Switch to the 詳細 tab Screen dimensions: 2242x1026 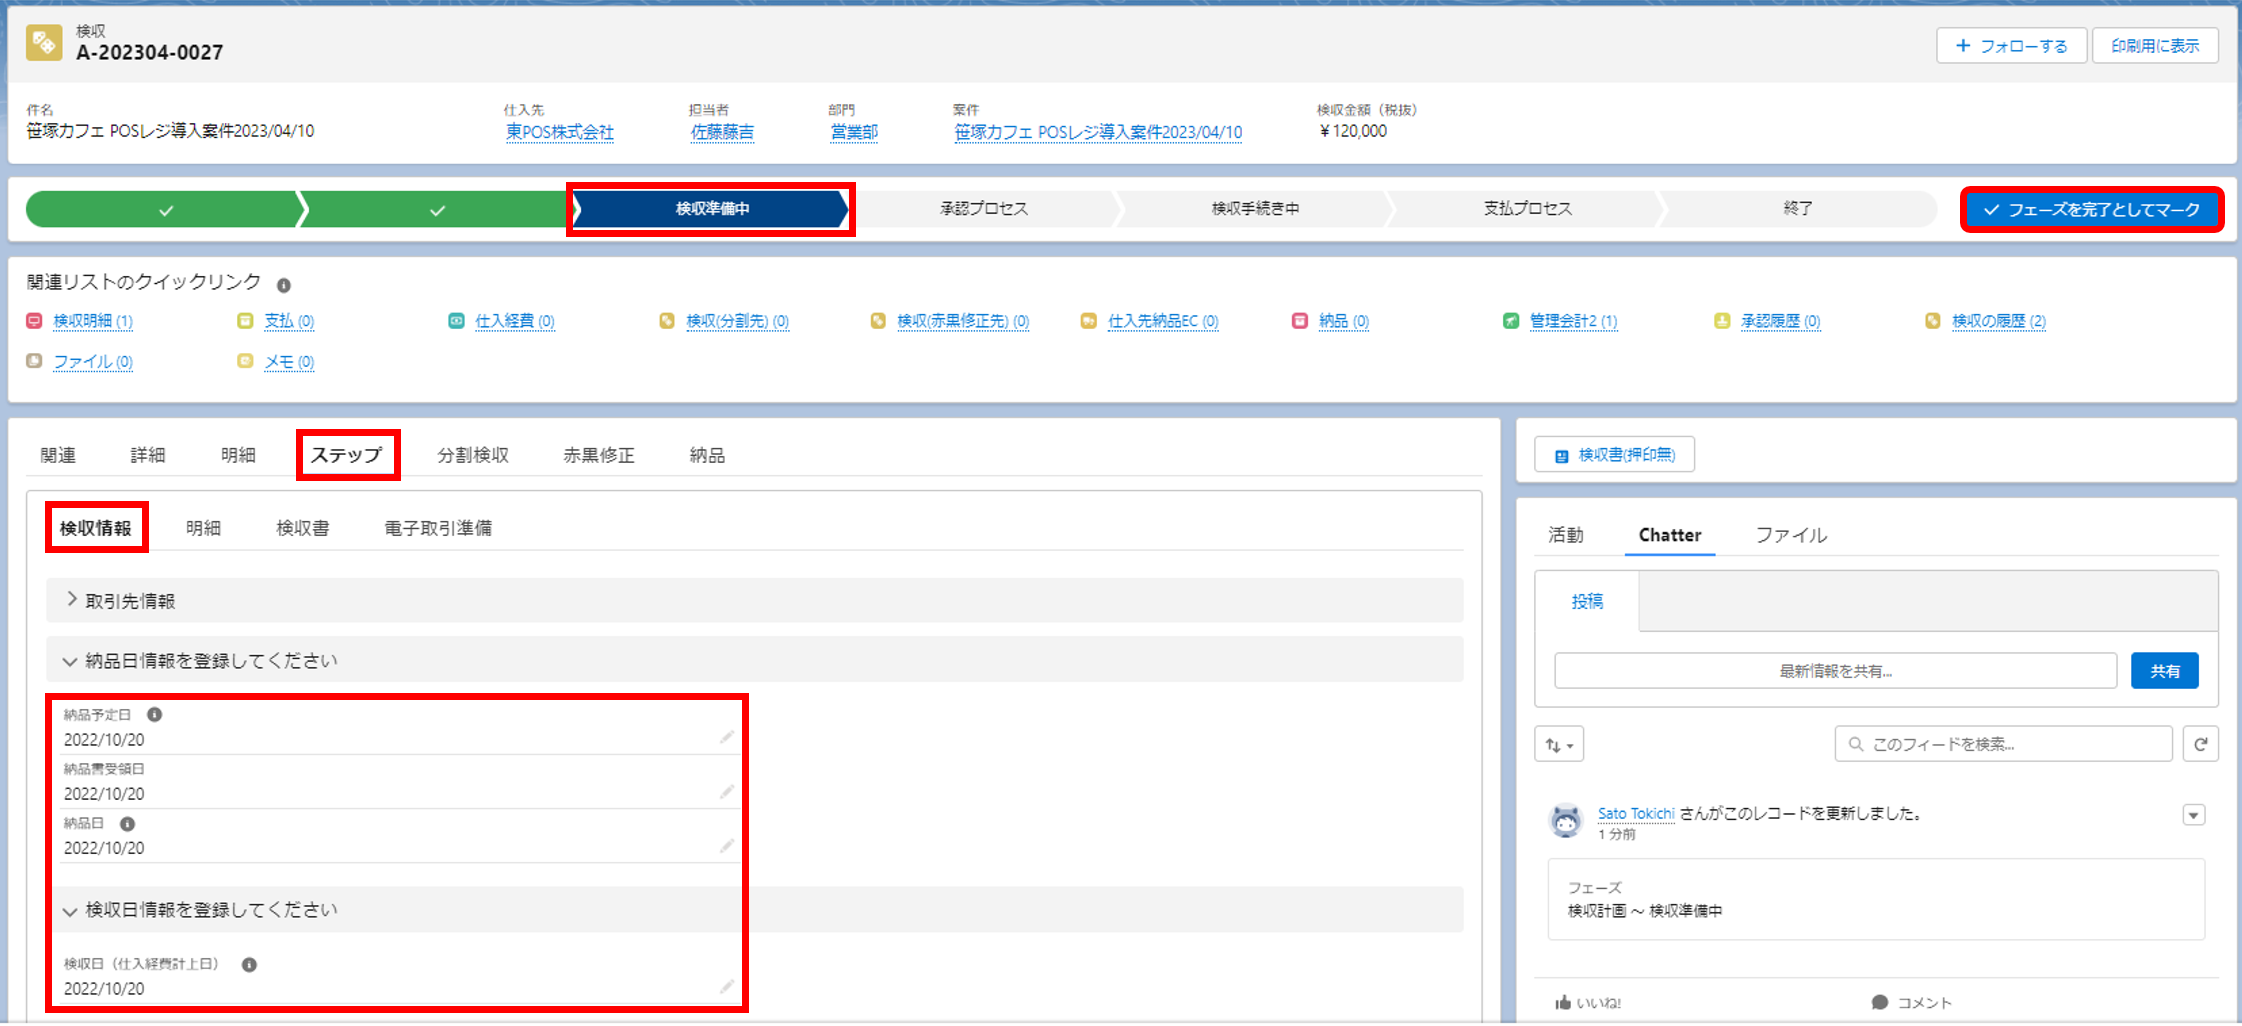click(x=148, y=455)
